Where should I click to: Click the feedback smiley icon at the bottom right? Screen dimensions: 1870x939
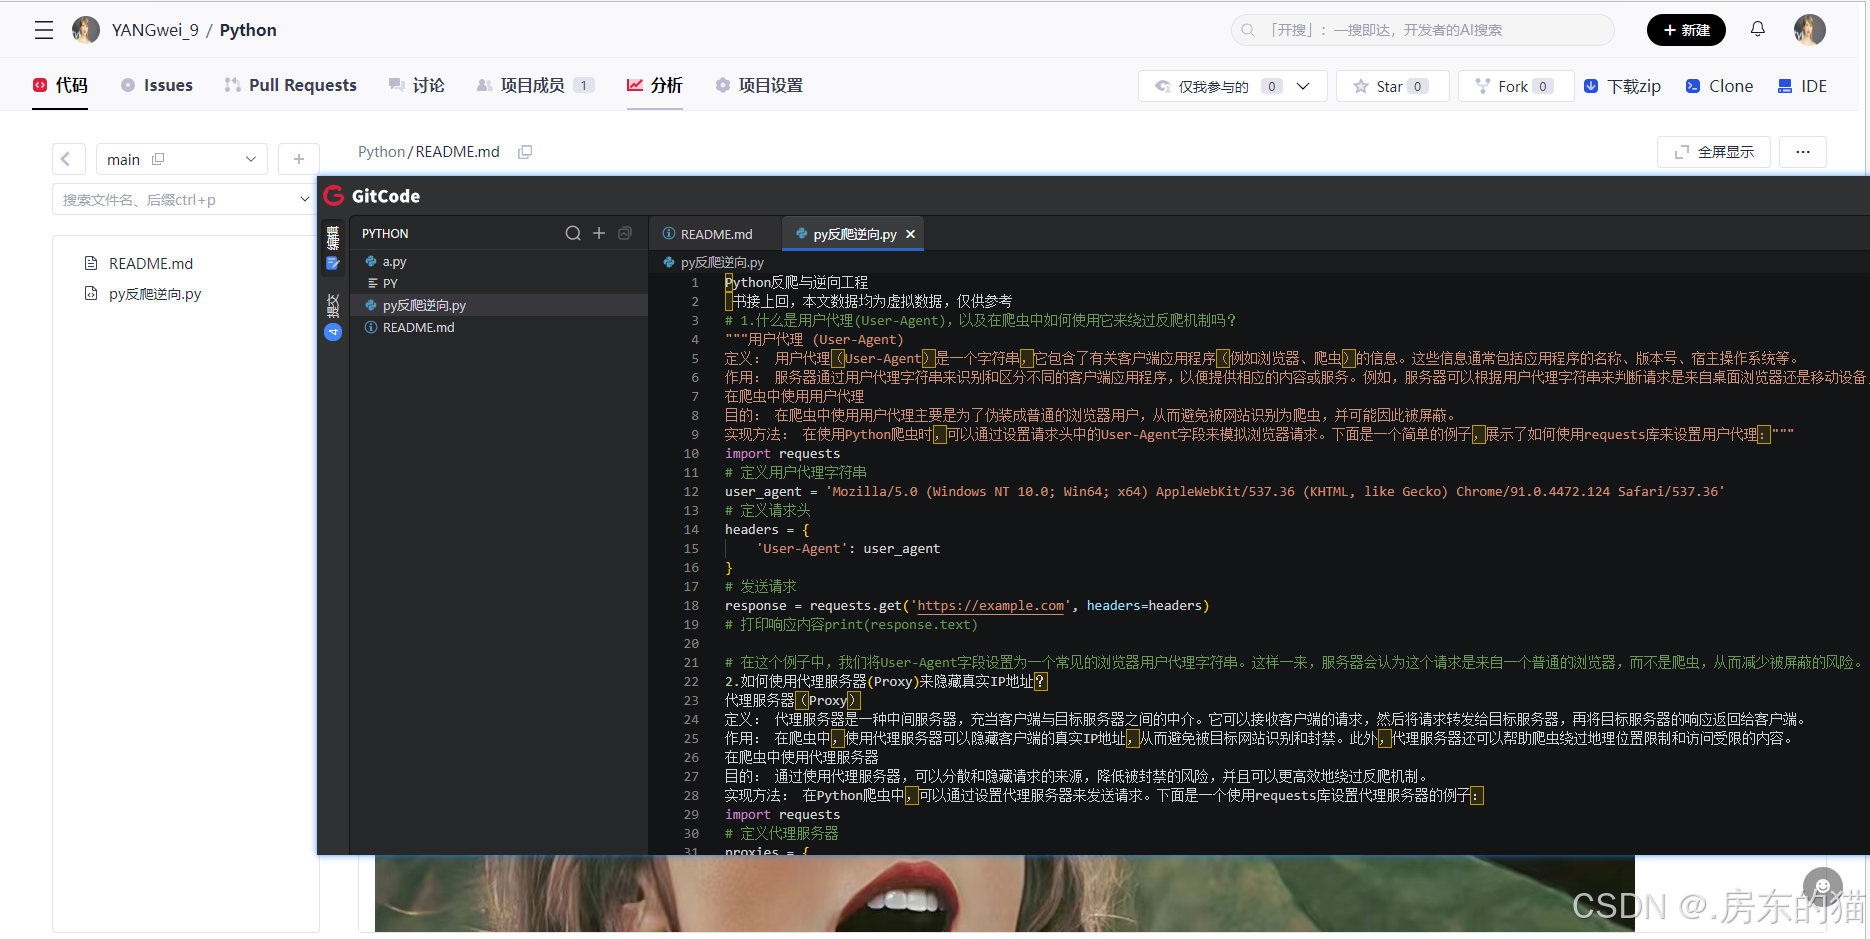[1822, 887]
